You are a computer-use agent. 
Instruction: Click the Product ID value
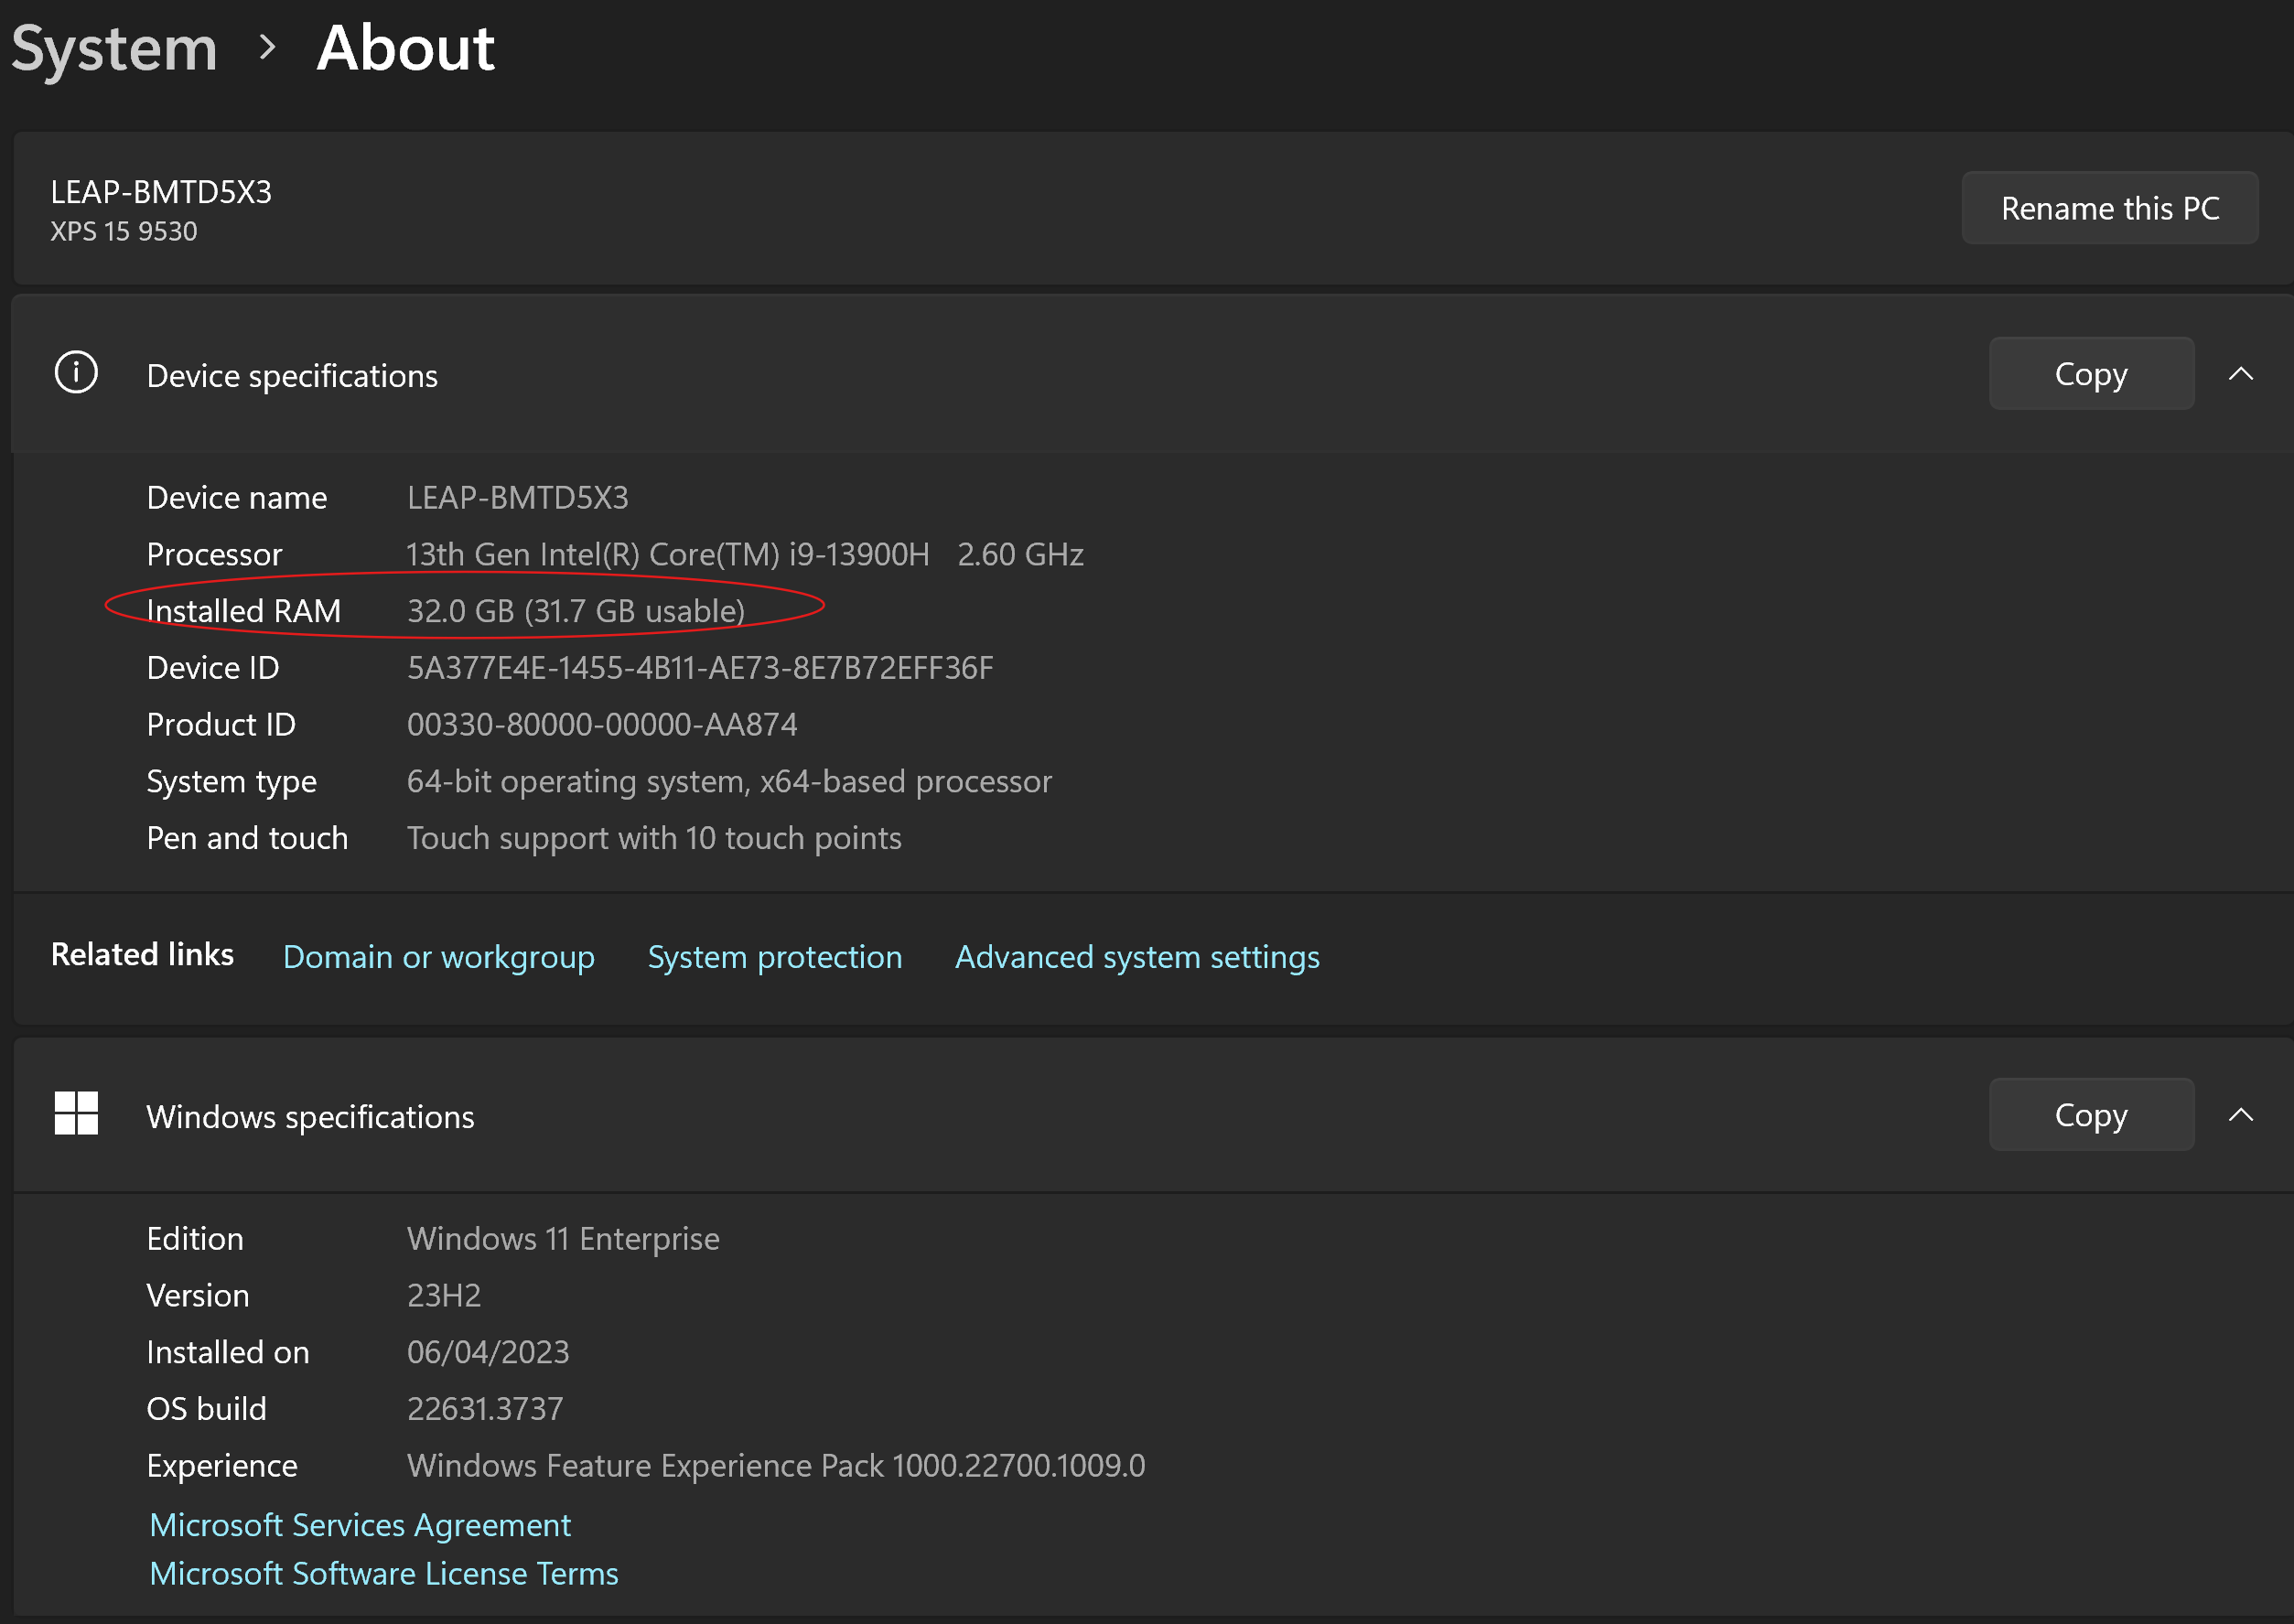(602, 725)
